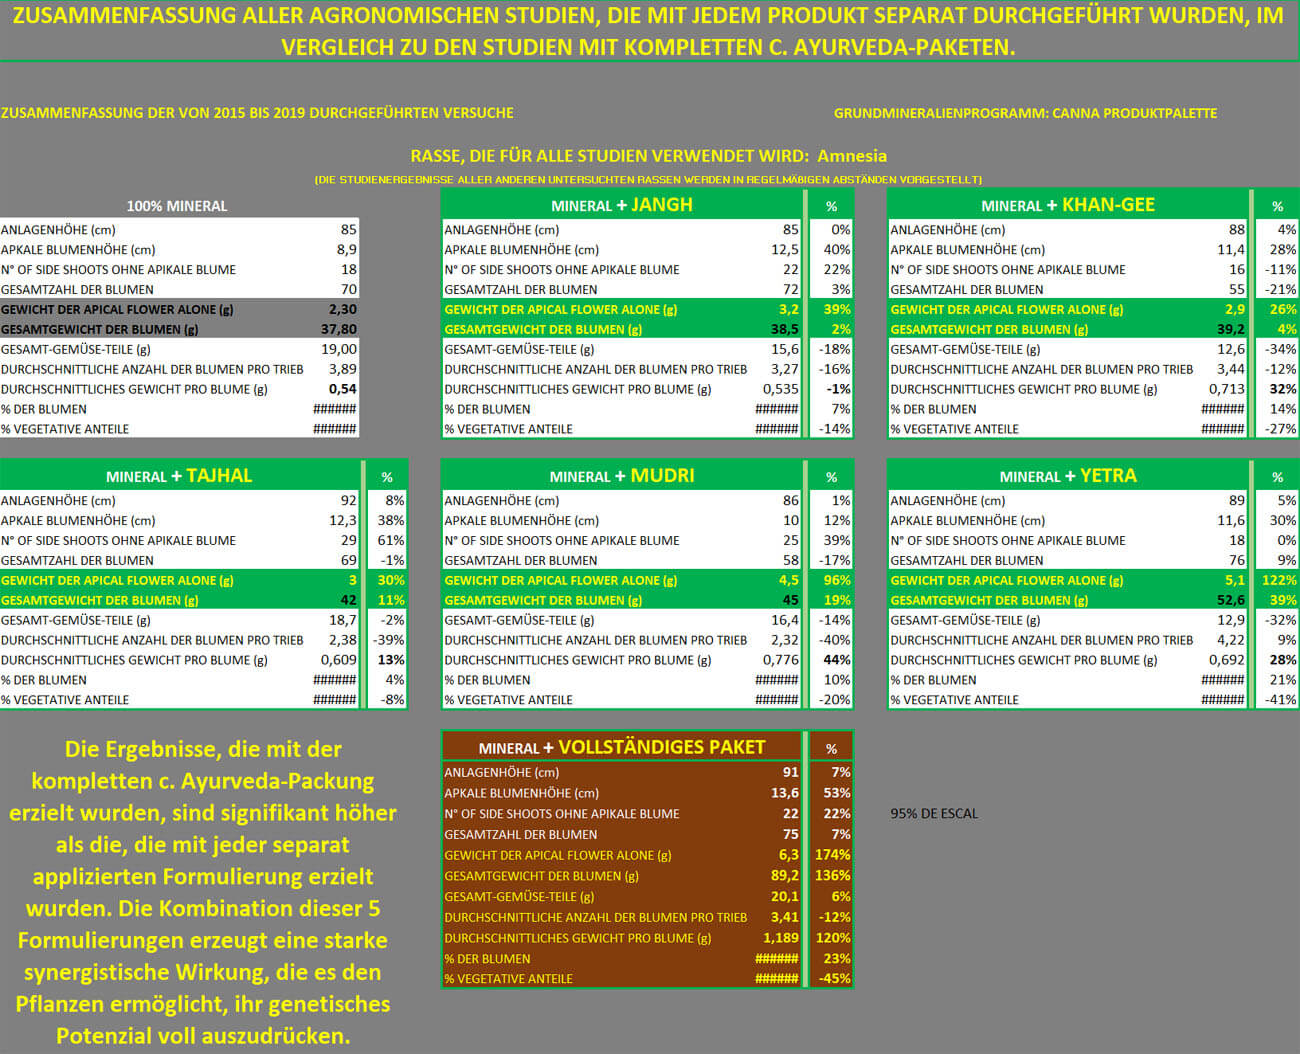Click the 136% cell in VOLLSTÄNDIGES PAKET
1300x1054 pixels.
click(833, 876)
